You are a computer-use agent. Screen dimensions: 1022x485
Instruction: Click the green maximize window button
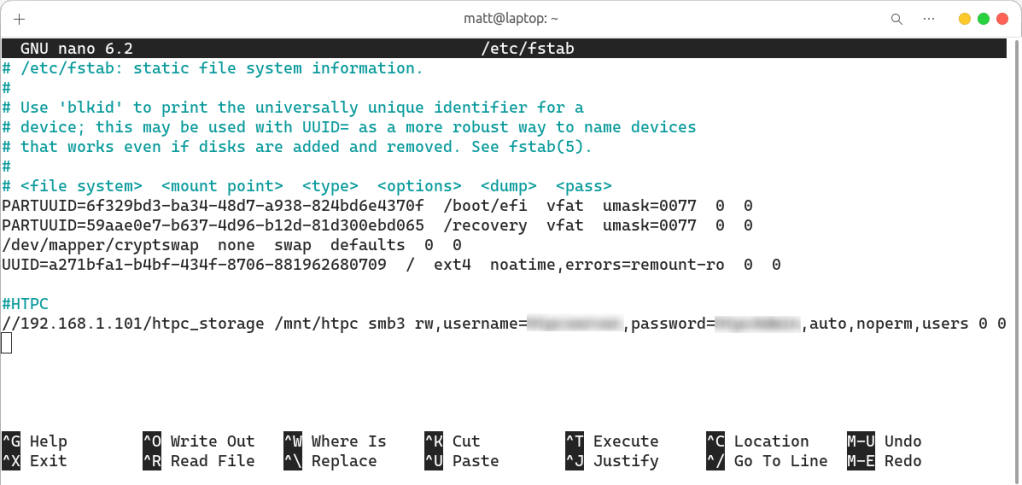(983, 19)
